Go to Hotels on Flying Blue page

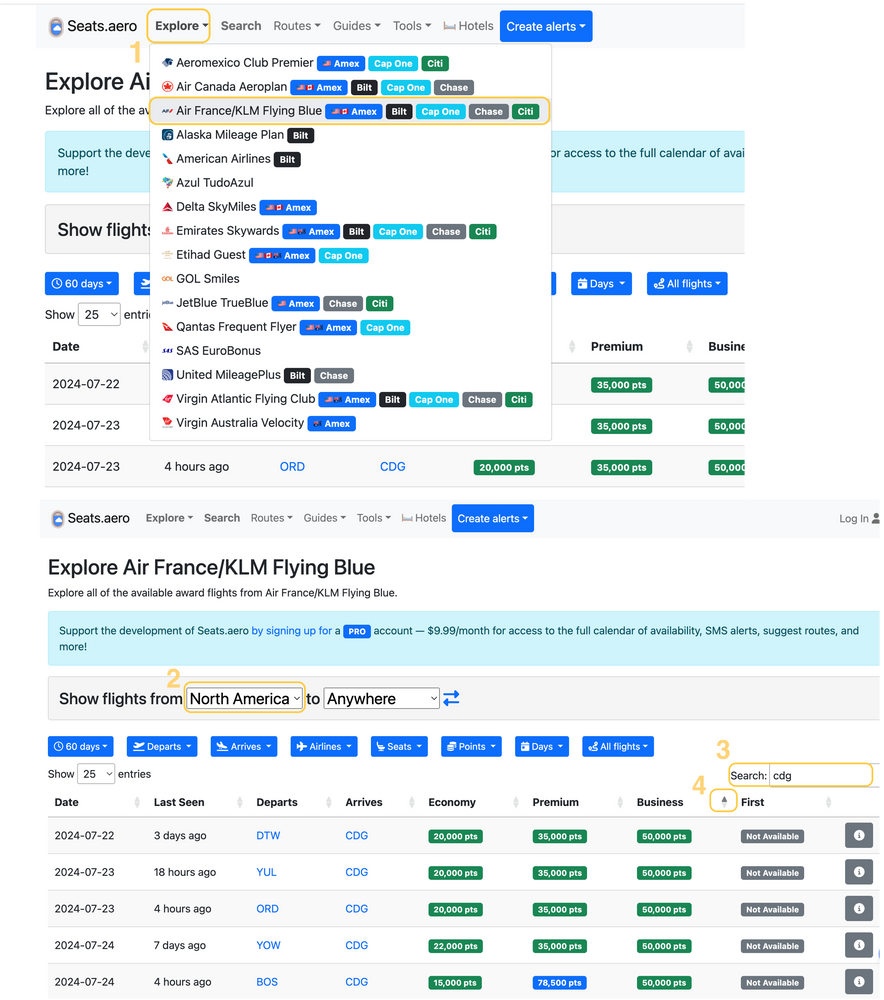(x=424, y=518)
